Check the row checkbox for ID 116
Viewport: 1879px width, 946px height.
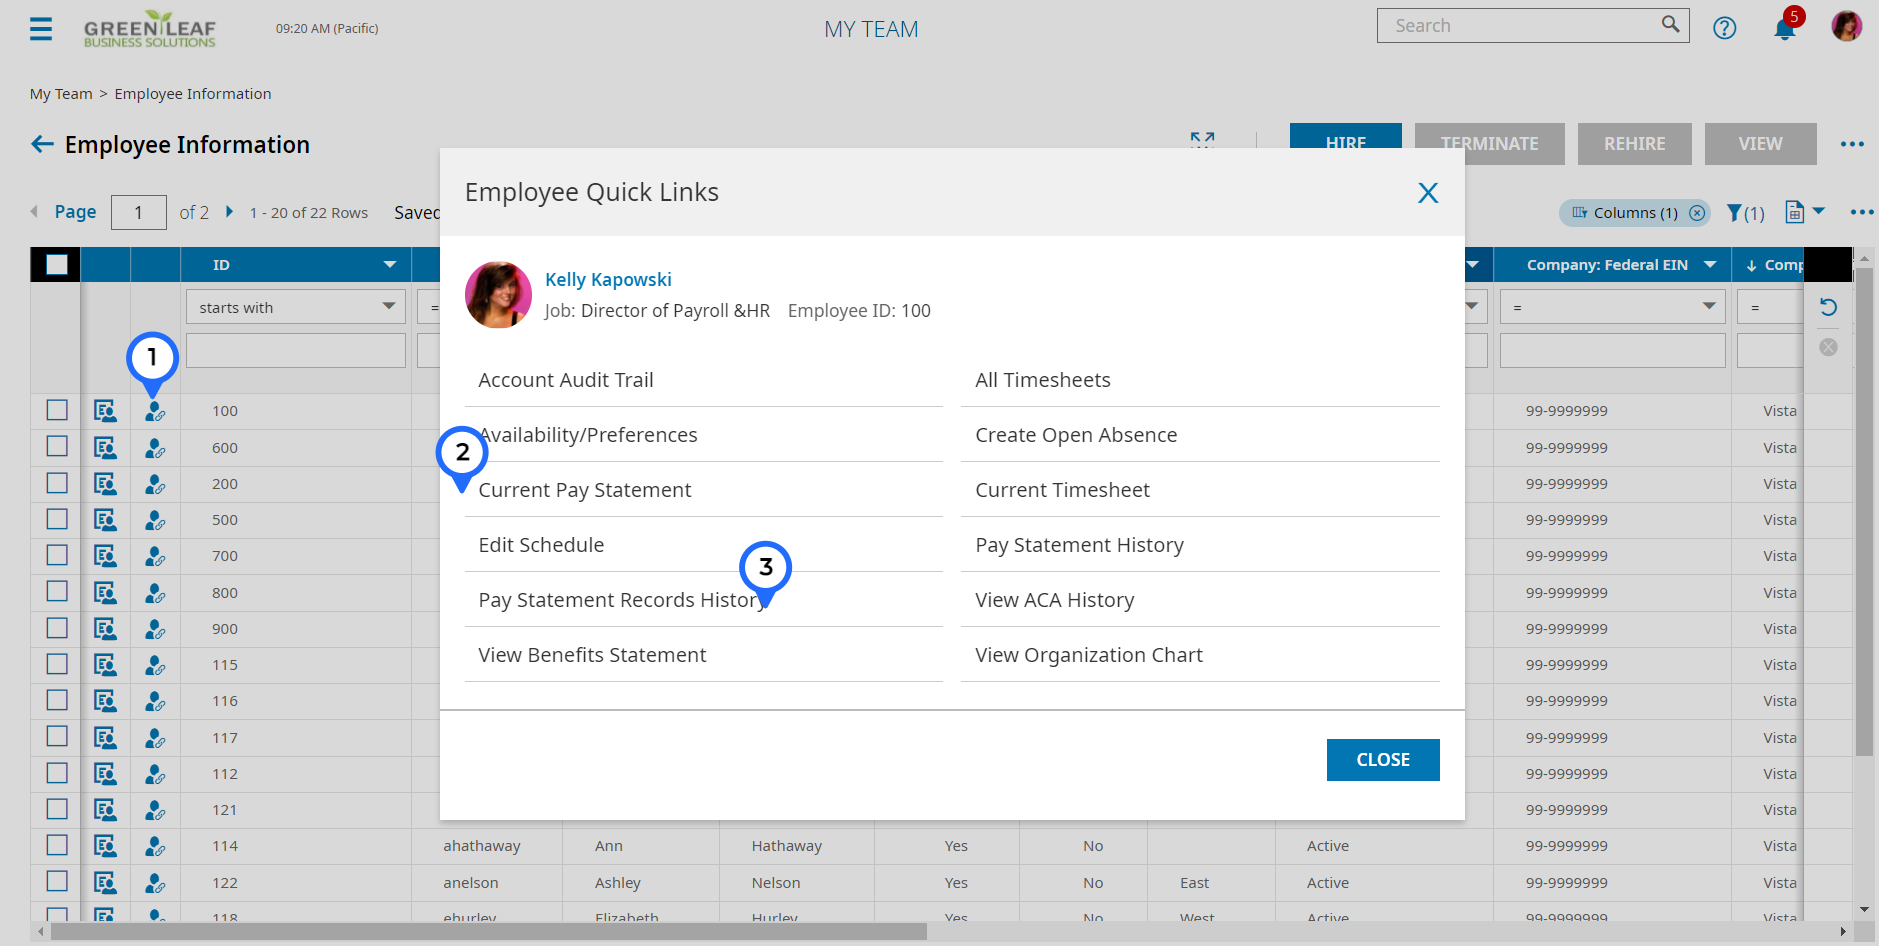point(57,700)
